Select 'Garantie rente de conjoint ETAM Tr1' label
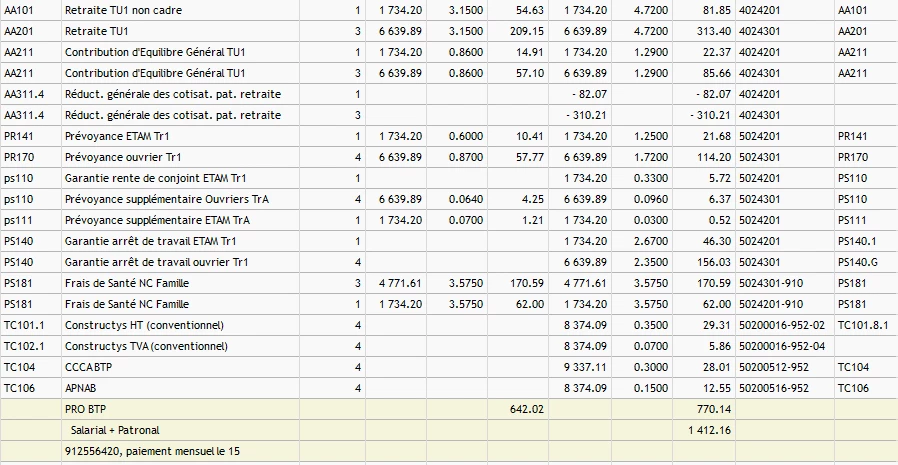The height and width of the screenshot is (465, 898). [155, 178]
